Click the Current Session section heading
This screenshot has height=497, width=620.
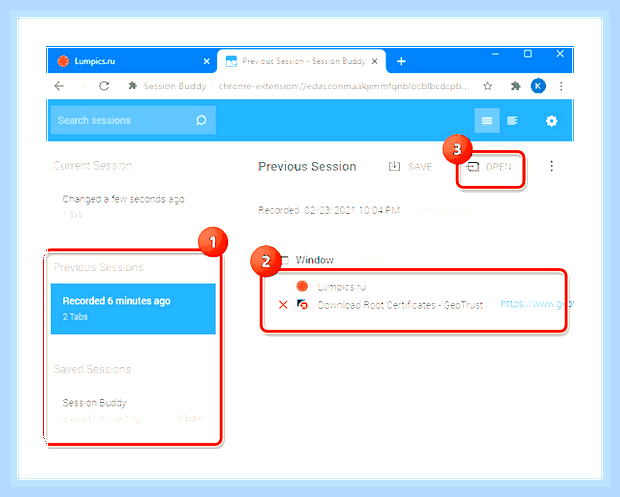pyautogui.click(x=93, y=165)
